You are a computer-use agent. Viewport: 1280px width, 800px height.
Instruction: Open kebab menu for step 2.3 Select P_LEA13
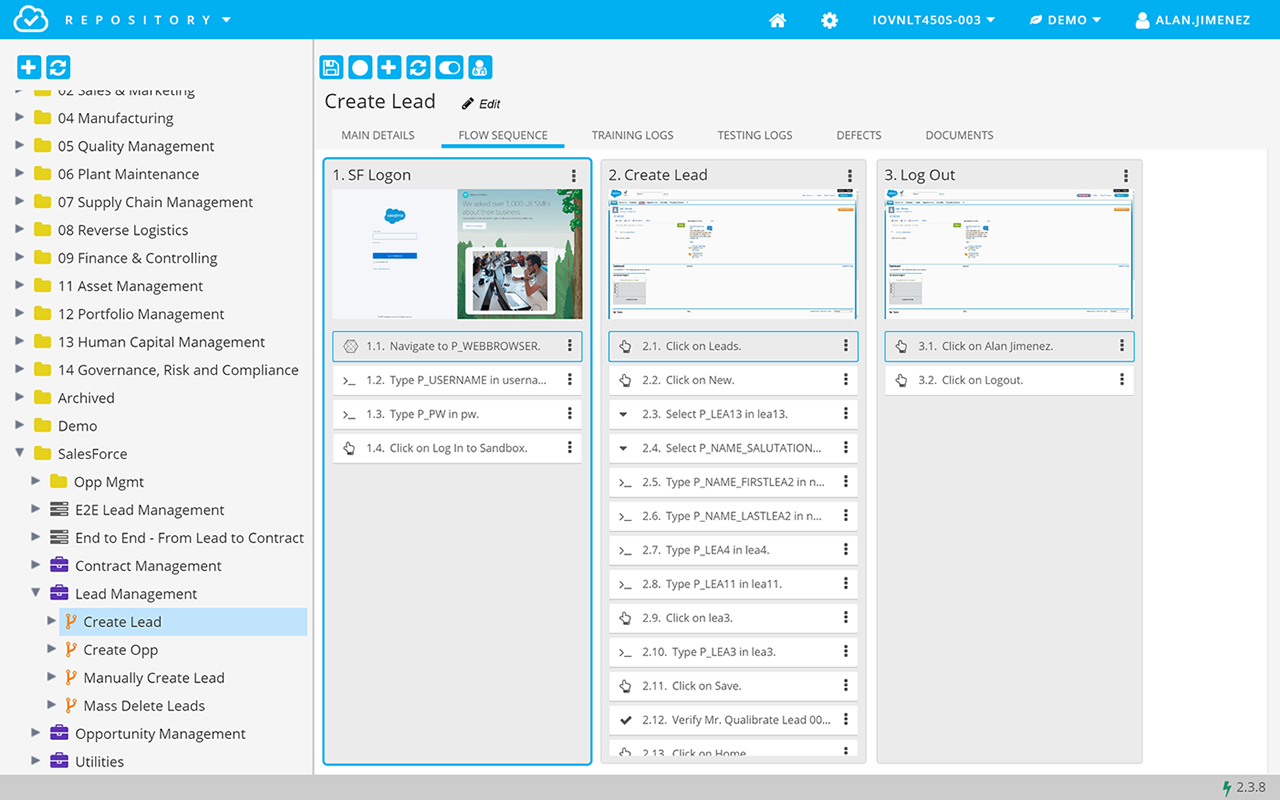click(x=846, y=414)
